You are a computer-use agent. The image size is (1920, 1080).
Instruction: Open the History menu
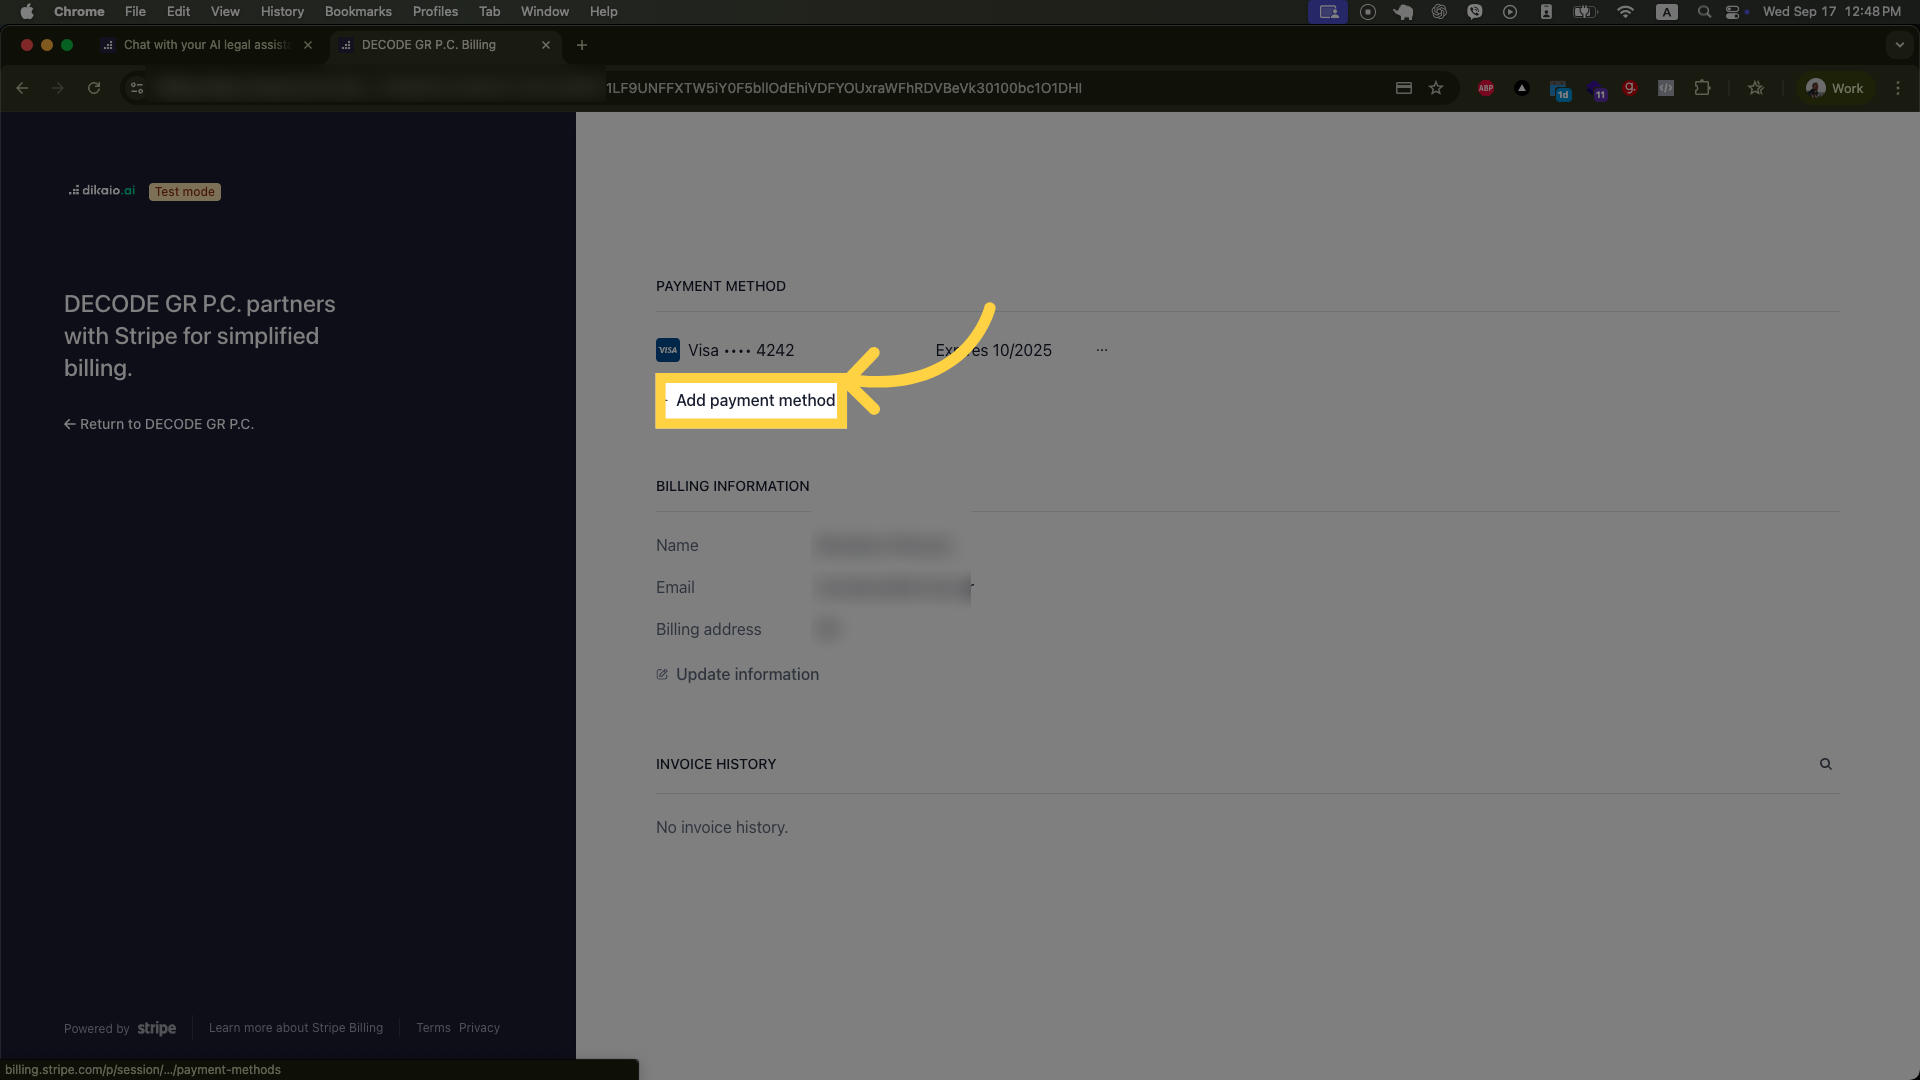[x=282, y=11]
